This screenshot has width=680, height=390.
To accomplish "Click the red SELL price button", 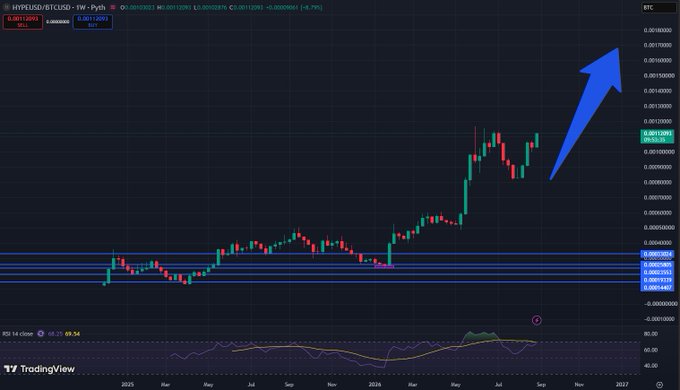I will click(x=23, y=22).
